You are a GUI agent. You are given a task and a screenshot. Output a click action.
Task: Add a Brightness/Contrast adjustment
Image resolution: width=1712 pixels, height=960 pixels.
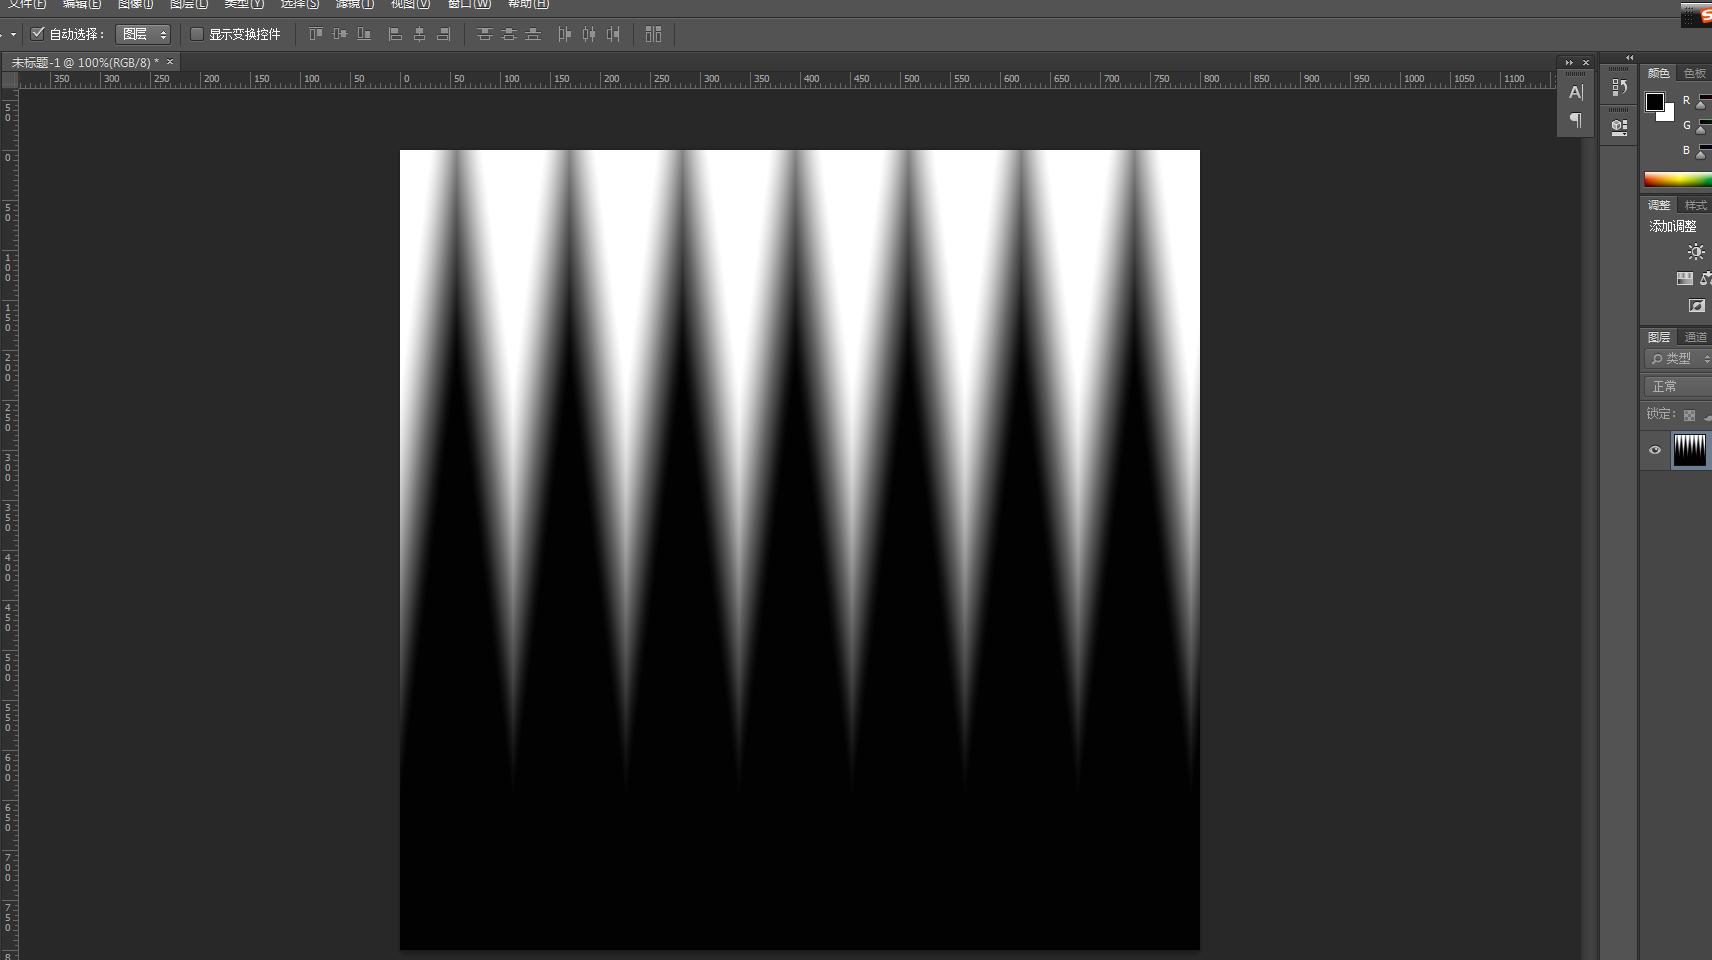click(1695, 252)
